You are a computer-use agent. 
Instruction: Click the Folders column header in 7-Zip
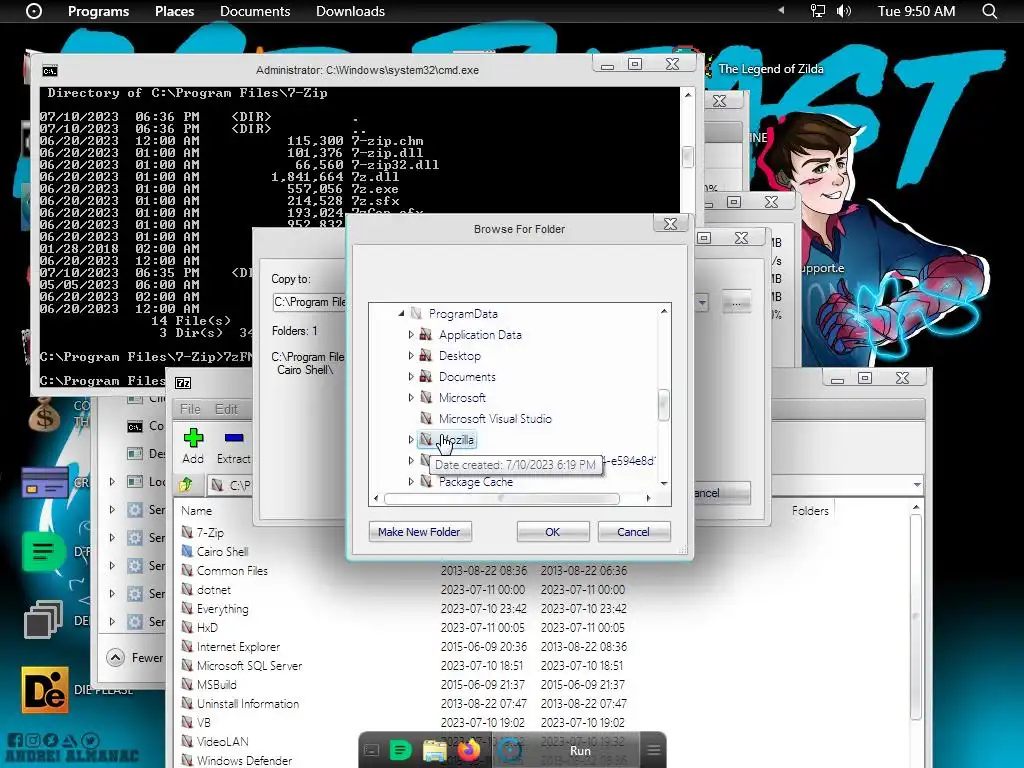tap(810, 511)
